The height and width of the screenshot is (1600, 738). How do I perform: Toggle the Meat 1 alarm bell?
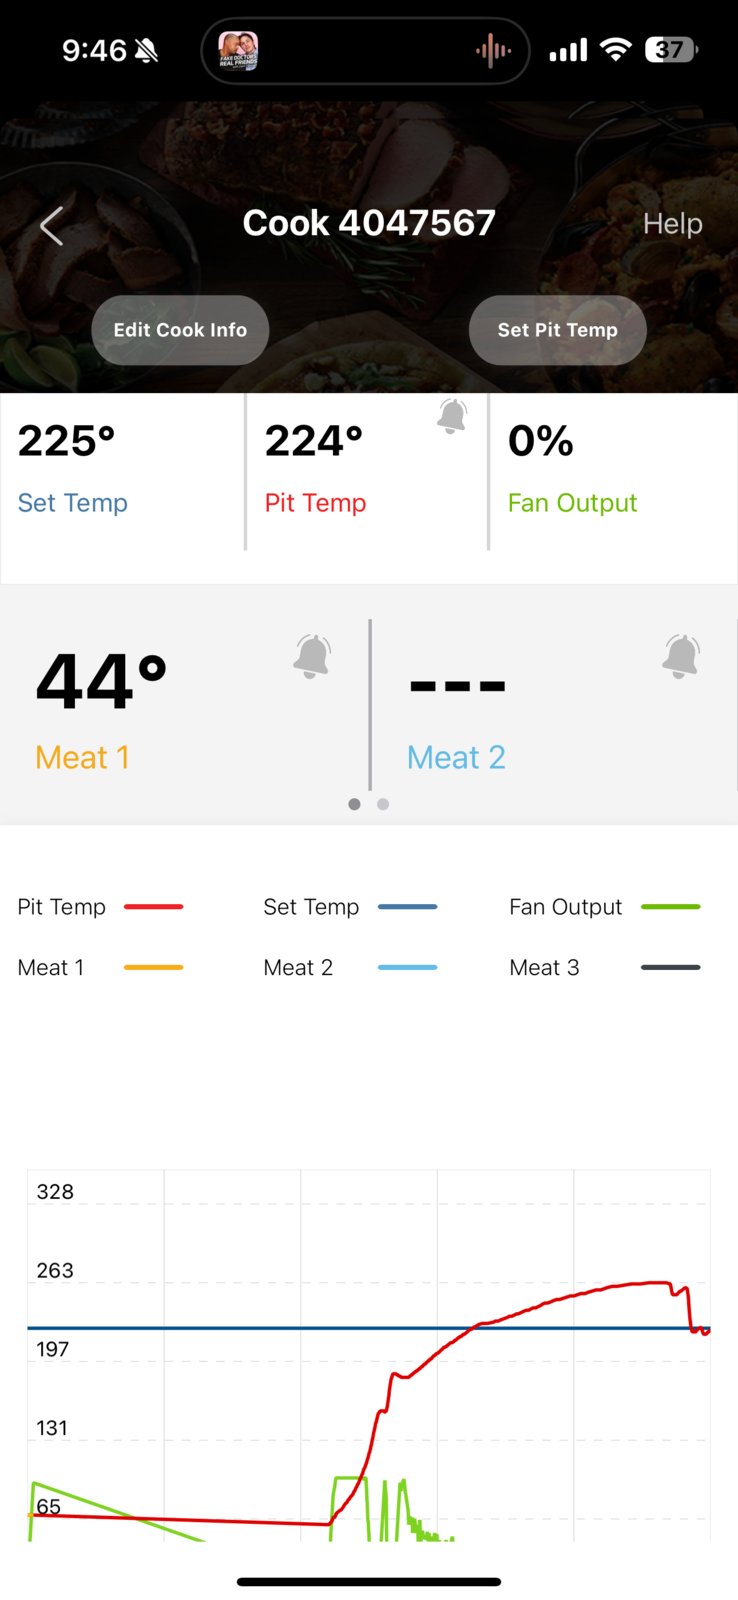coord(312,656)
